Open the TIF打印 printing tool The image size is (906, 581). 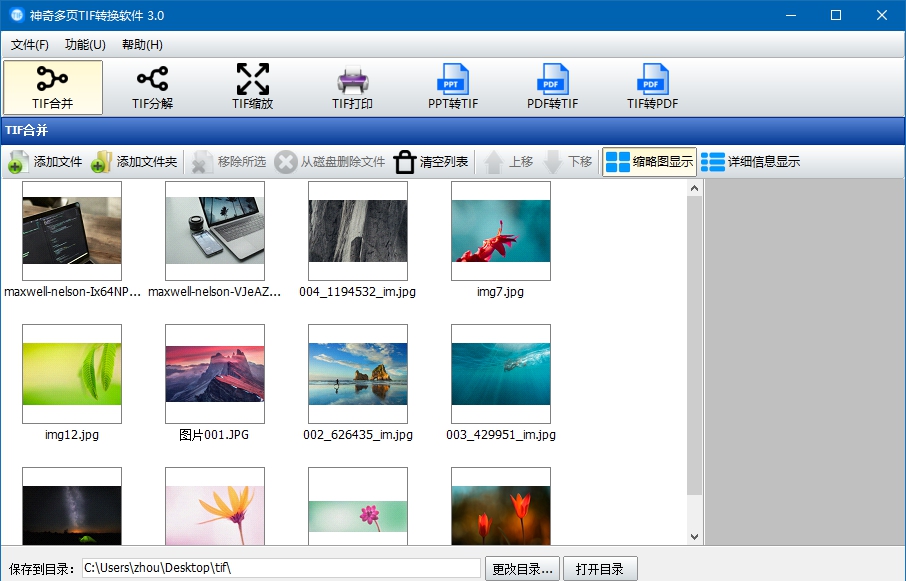pyautogui.click(x=352, y=87)
